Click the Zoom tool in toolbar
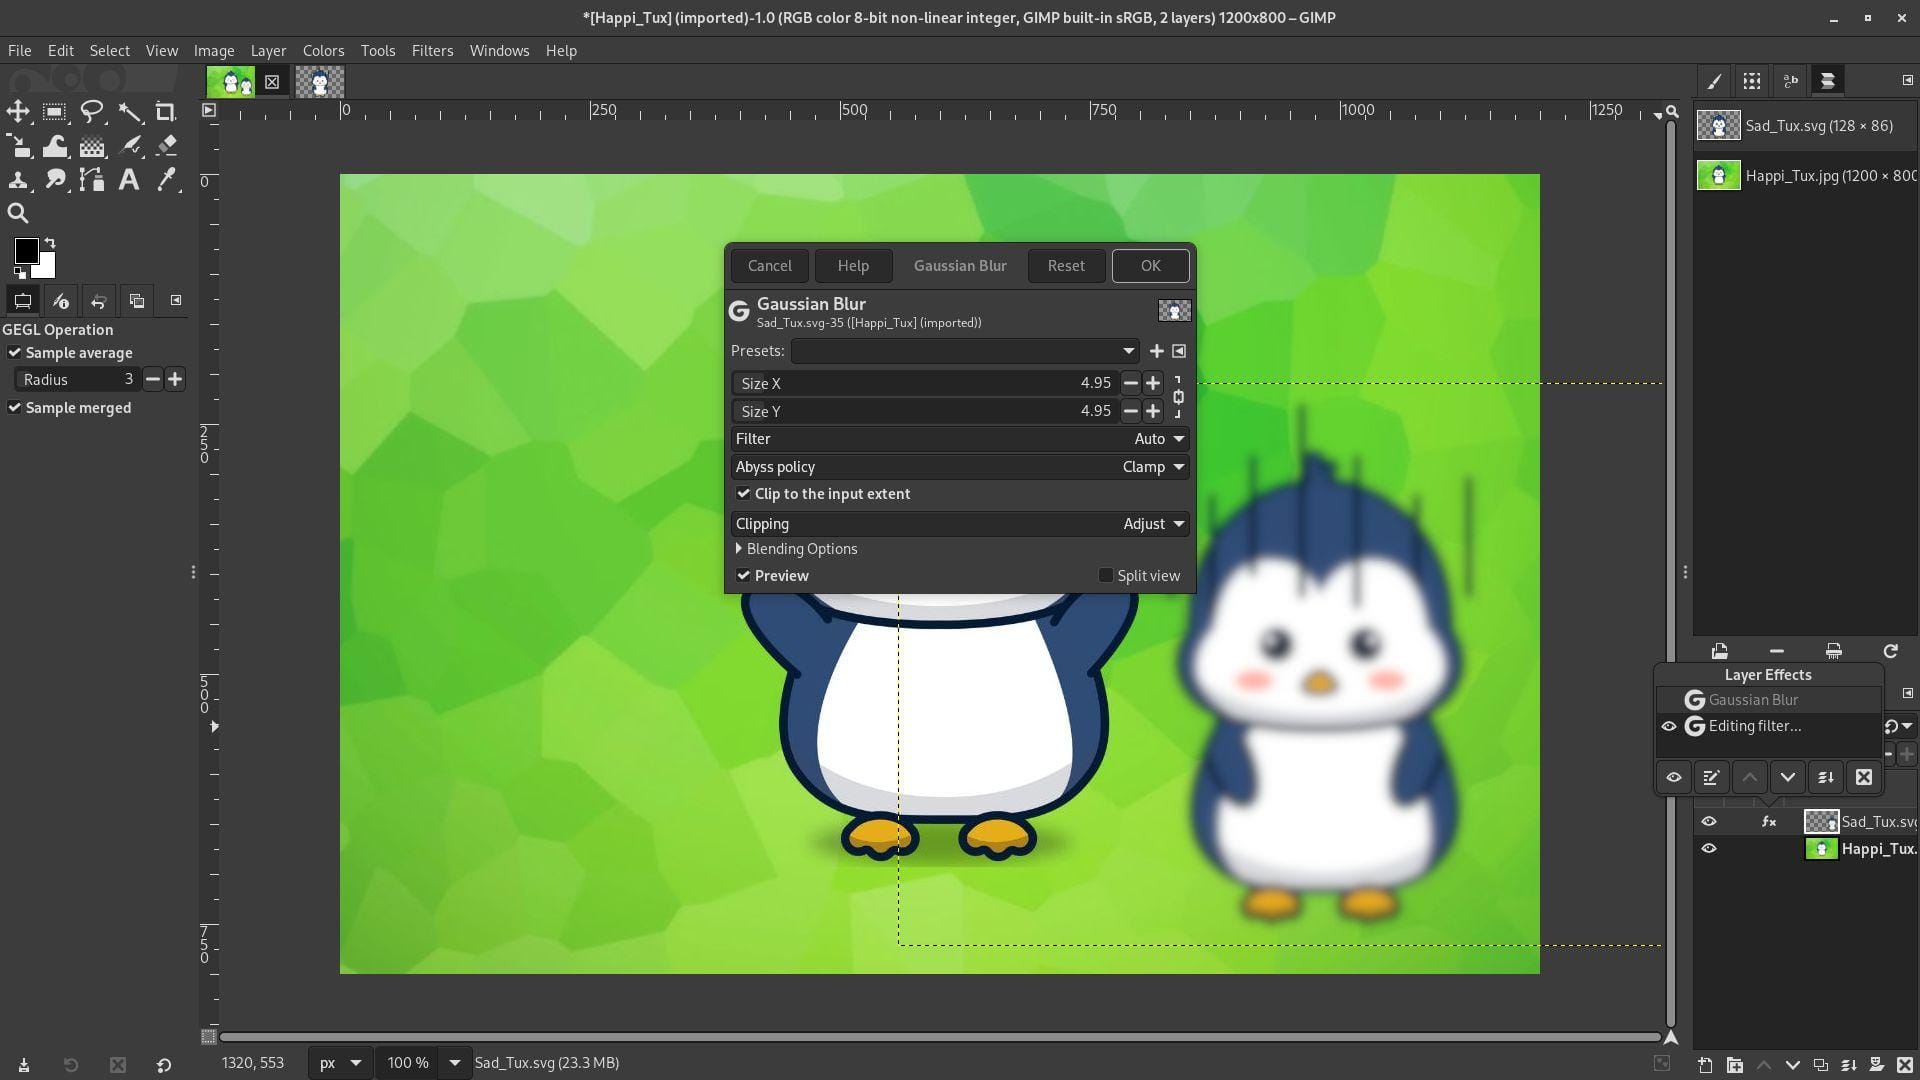The image size is (1920, 1080). [x=20, y=211]
